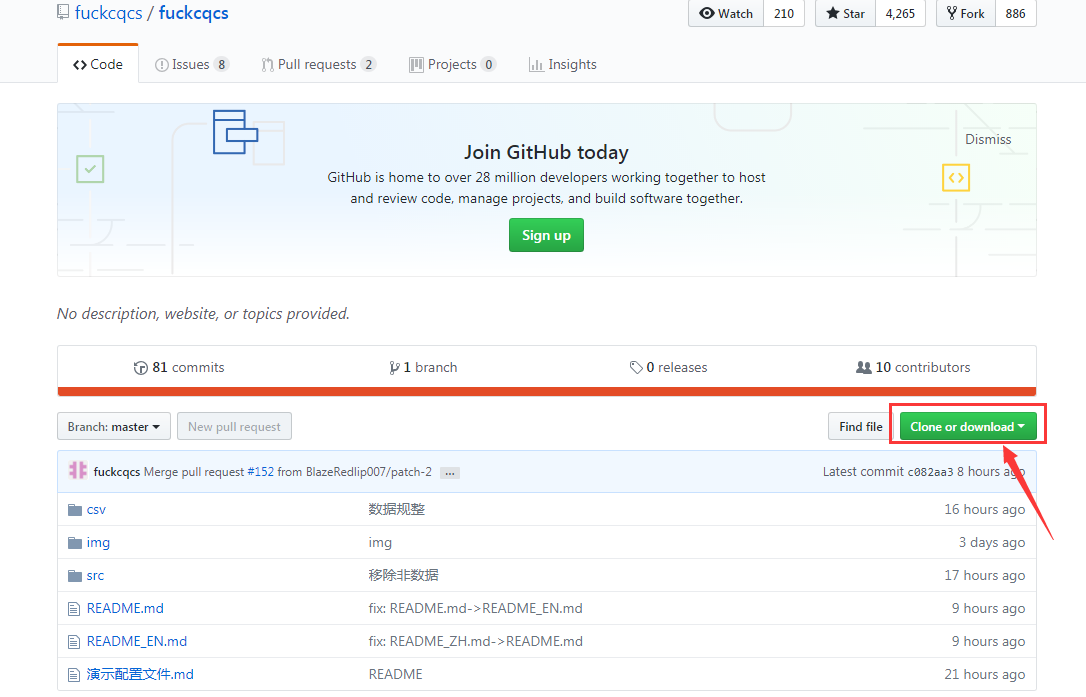1086x697 pixels.
Task: Open the img folder icon
Action: pos(75,542)
